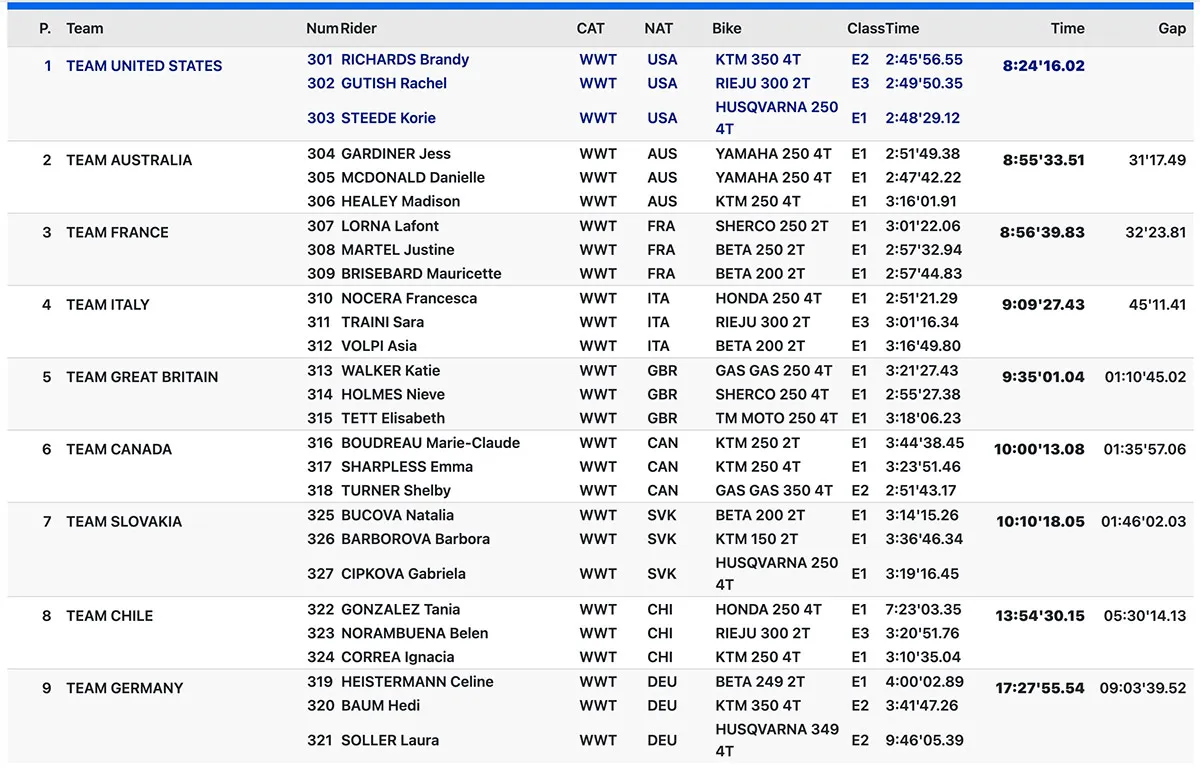Select Chile total time 13:54'30.15
The height and width of the screenshot is (776, 1200).
pyautogui.click(x=1041, y=616)
